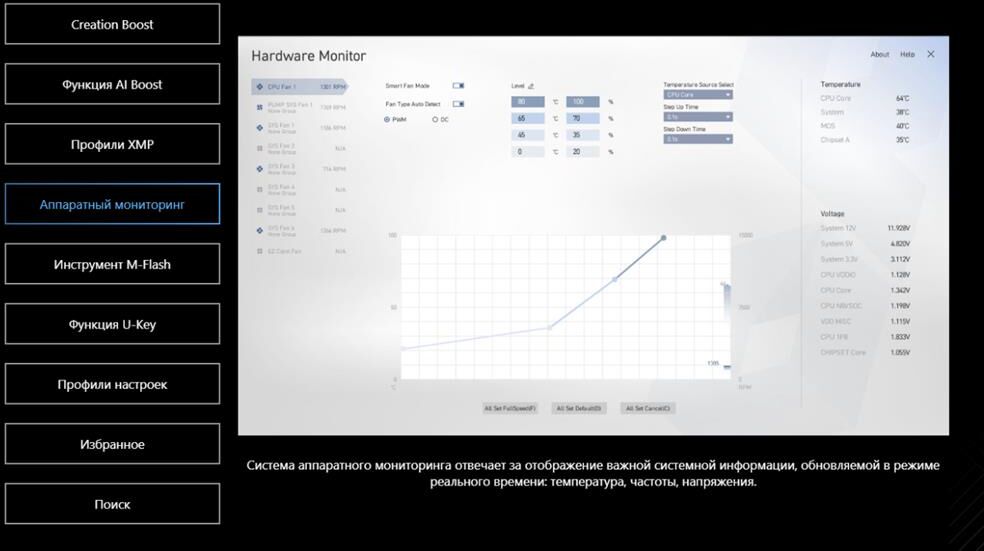Select the SYS Fan 3 fan icon
Image resolution: width=984 pixels, height=551 pixels.
pyautogui.click(x=260, y=169)
